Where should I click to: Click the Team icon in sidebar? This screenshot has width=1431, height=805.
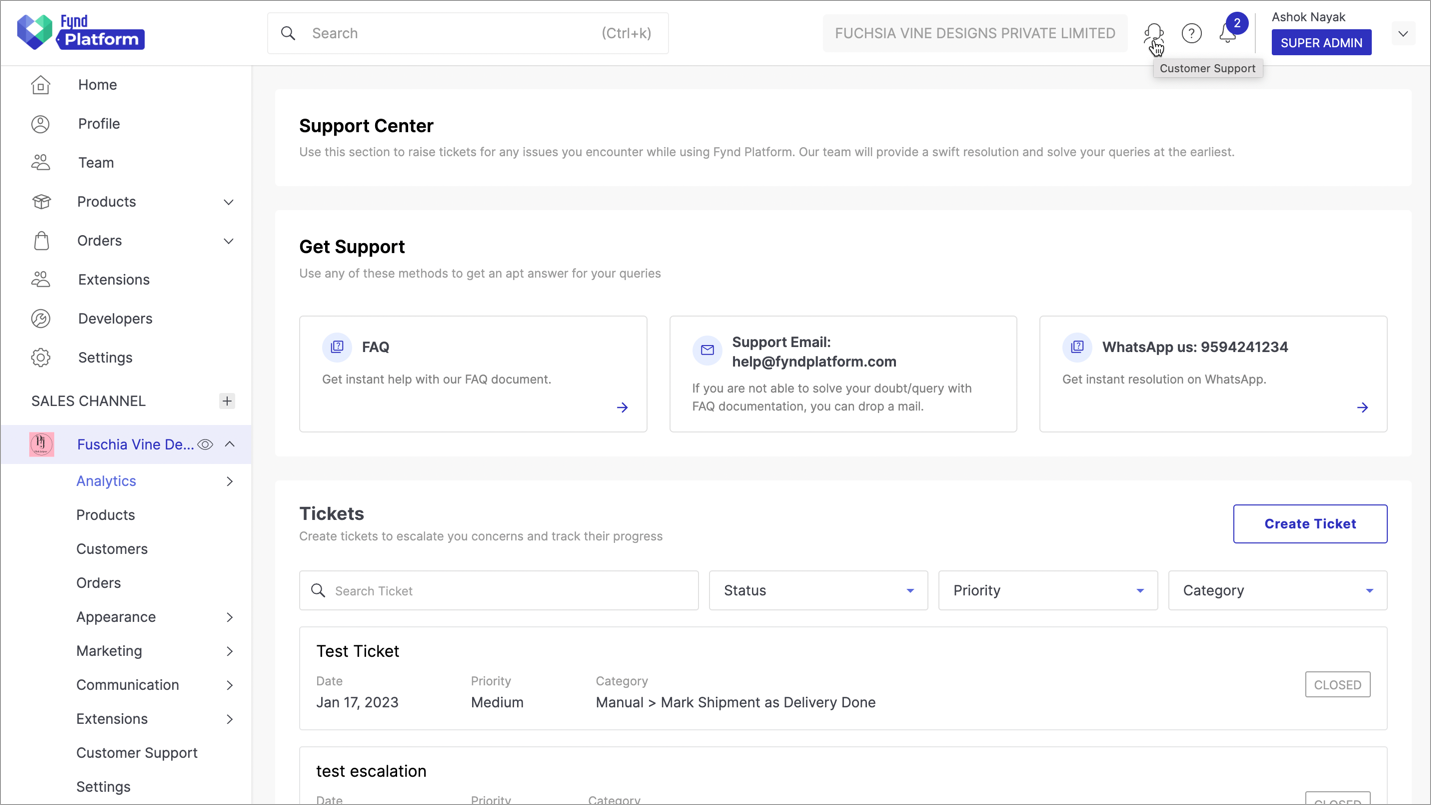click(x=41, y=163)
